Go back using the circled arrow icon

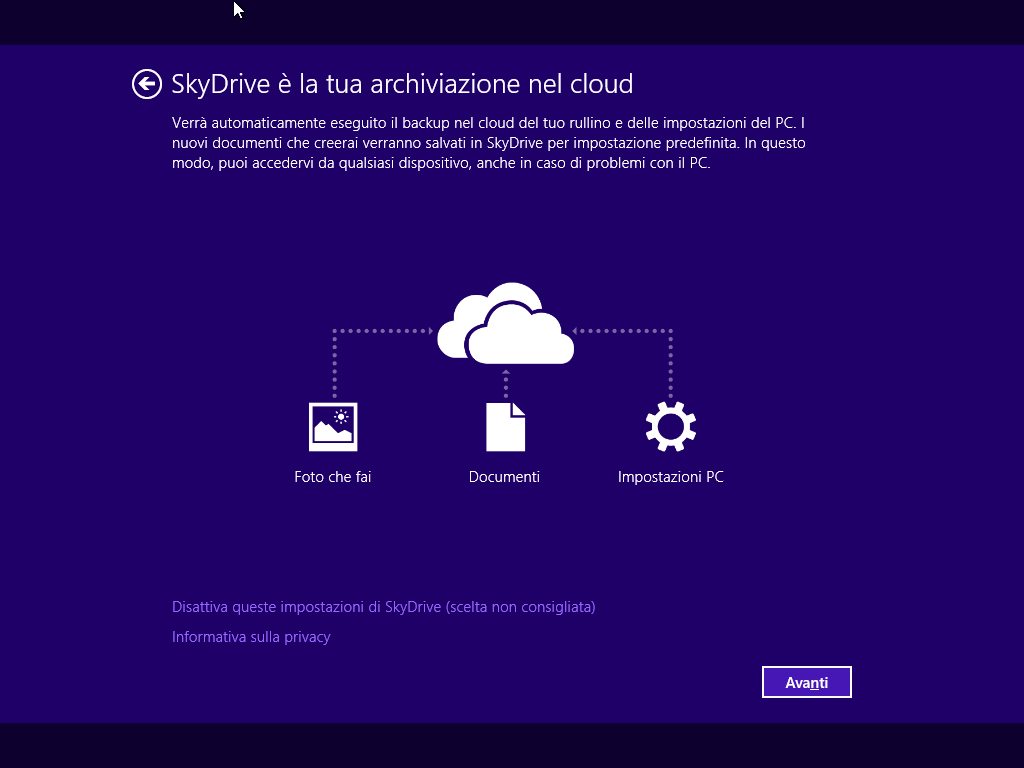pos(146,84)
